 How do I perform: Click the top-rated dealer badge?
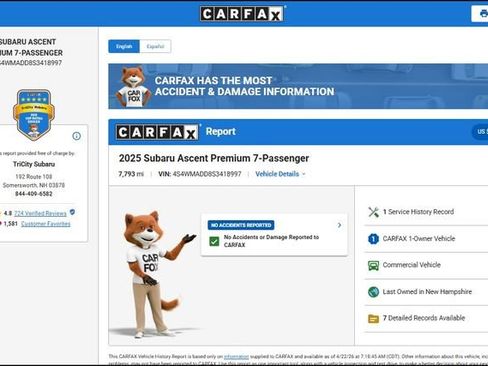click(x=34, y=114)
